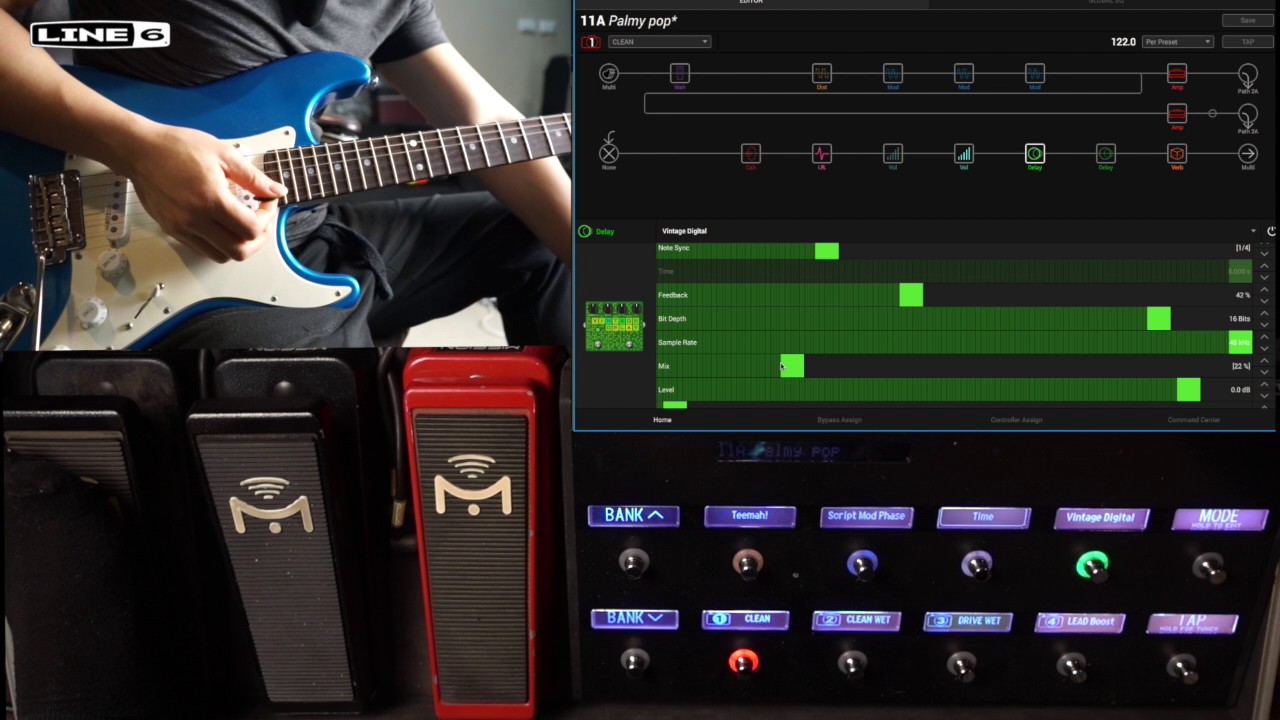This screenshot has height=720, width=1280.
Task: Open the Controller Assign tab
Action: (x=1016, y=420)
